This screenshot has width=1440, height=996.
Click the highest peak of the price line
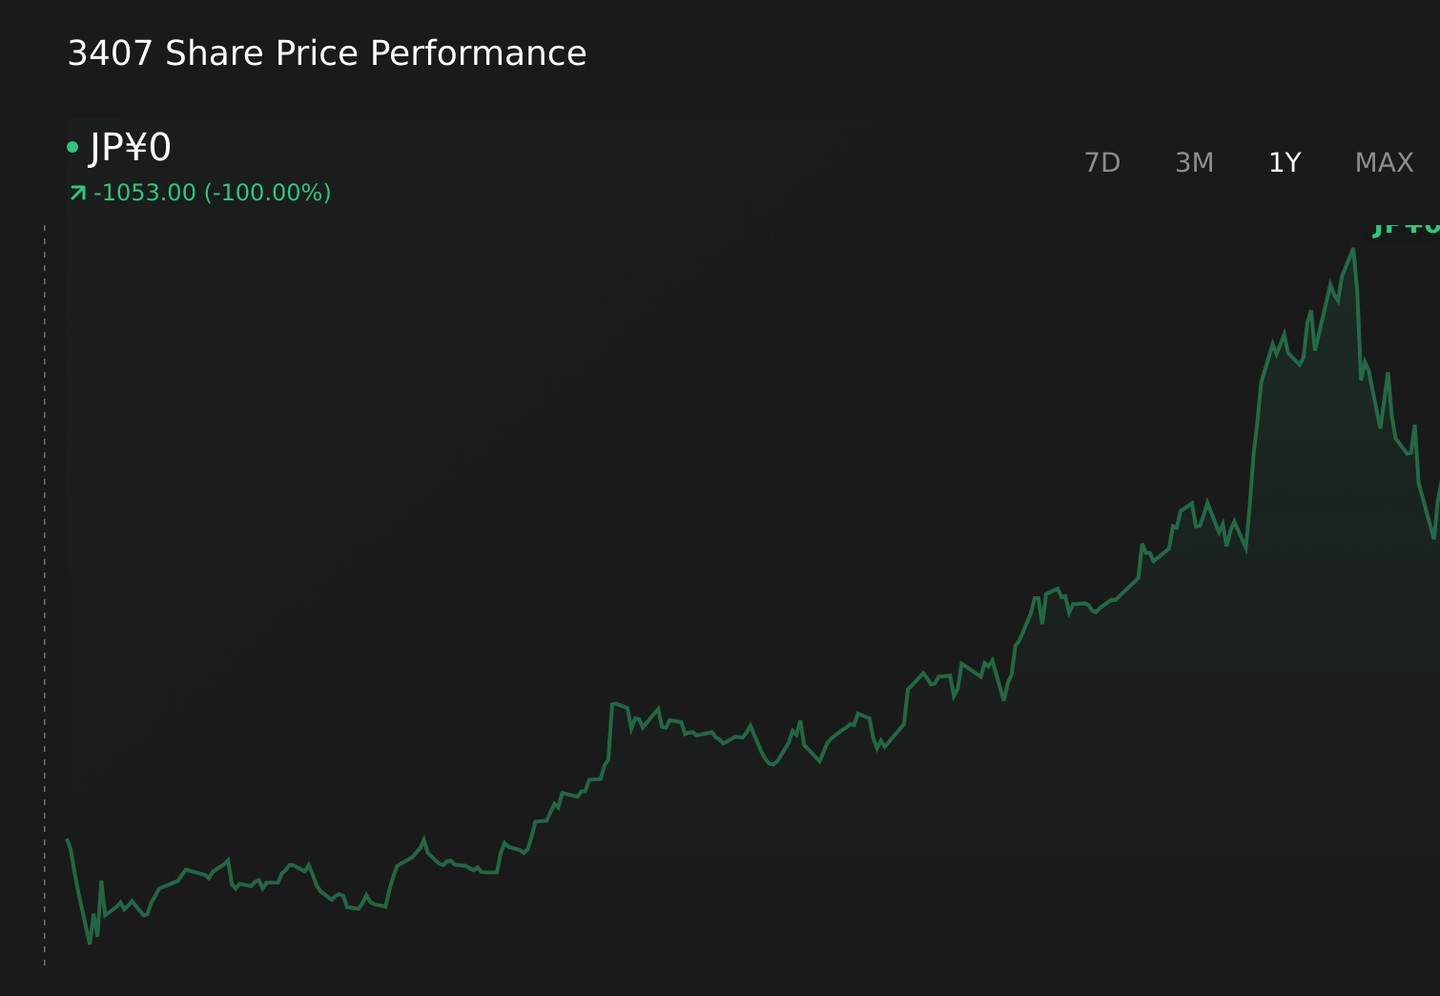[x=1353, y=250]
